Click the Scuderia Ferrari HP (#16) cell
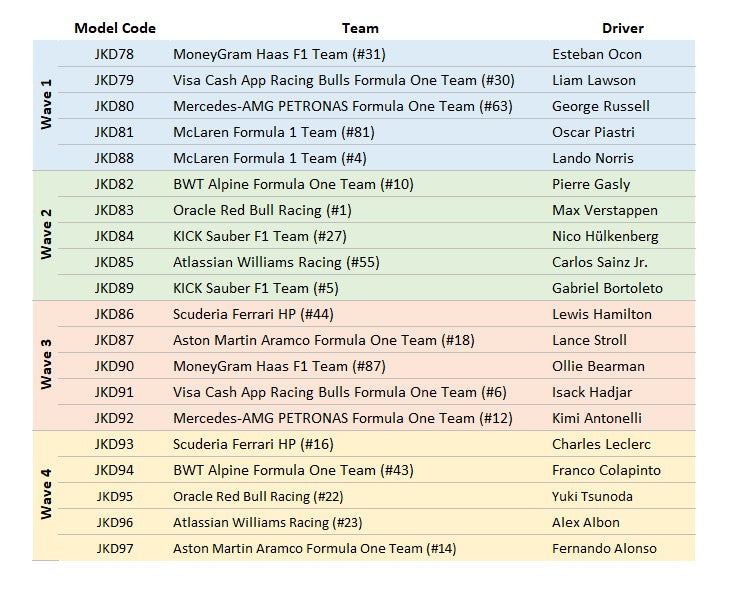Viewport: 732px width, 599px height. tap(253, 444)
